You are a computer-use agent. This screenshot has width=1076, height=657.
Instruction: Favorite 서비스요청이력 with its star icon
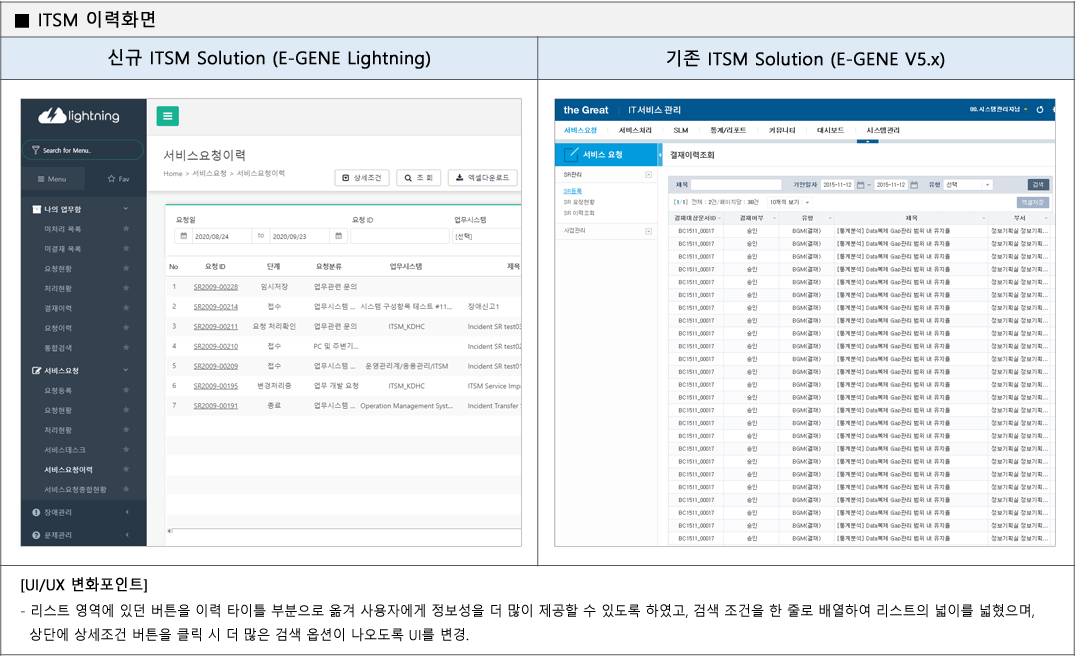(126, 469)
